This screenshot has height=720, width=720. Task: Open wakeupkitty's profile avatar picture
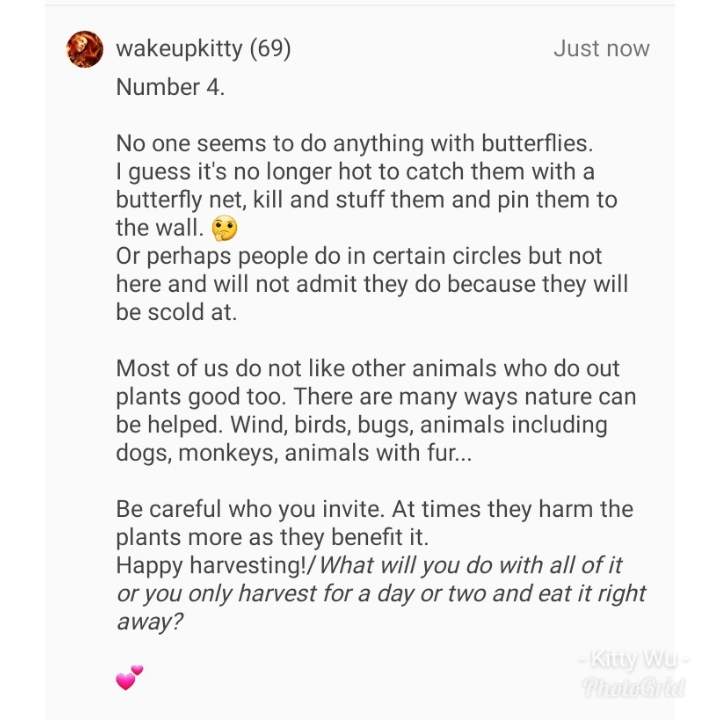(85, 49)
